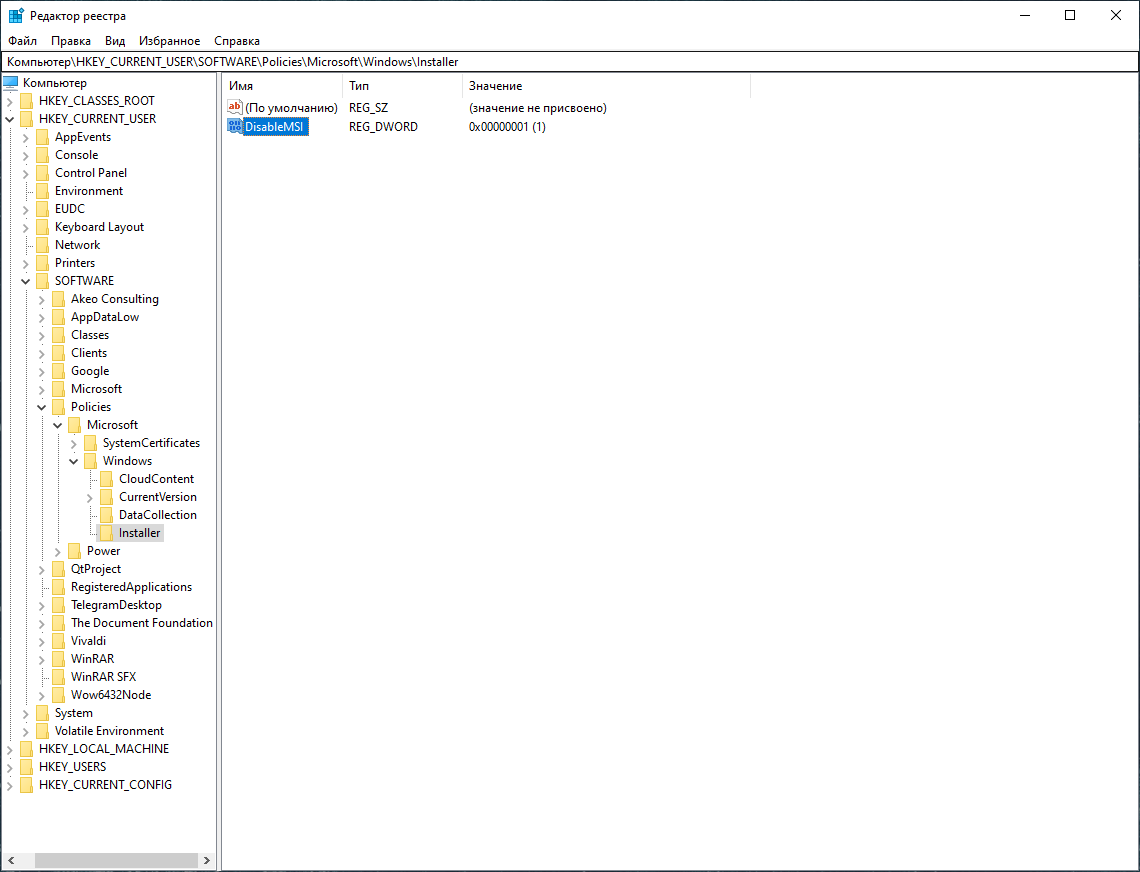Expand the SystemCertificates key

click(73, 443)
